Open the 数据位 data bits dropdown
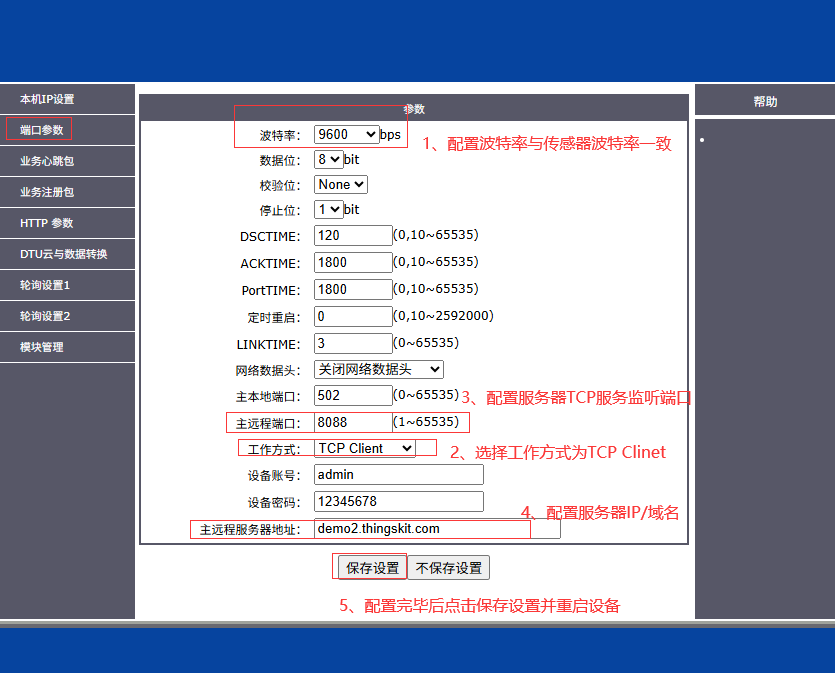 pyautogui.click(x=328, y=159)
